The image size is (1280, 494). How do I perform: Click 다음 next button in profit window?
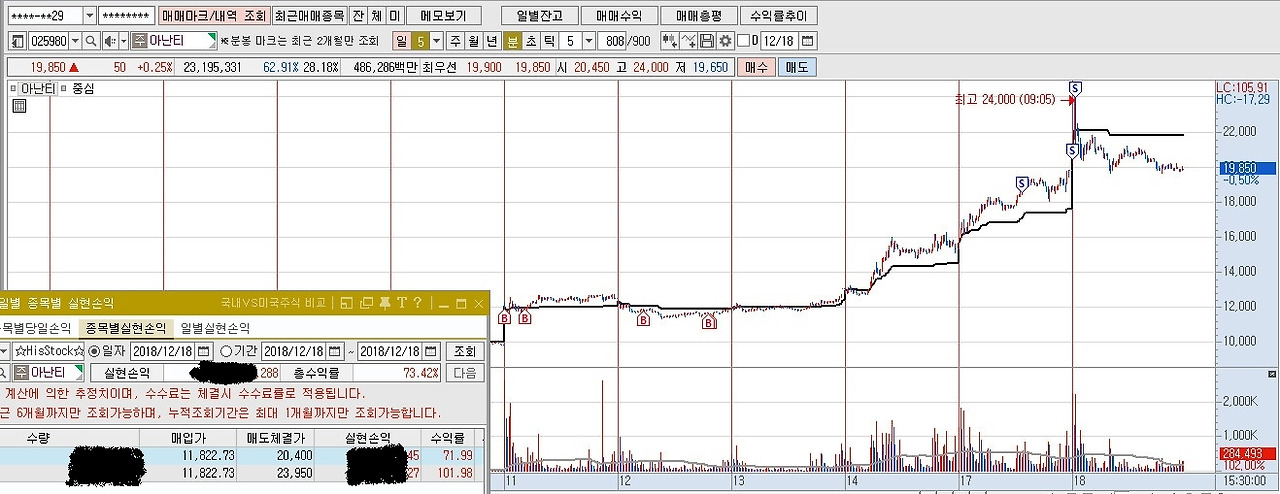[465, 373]
